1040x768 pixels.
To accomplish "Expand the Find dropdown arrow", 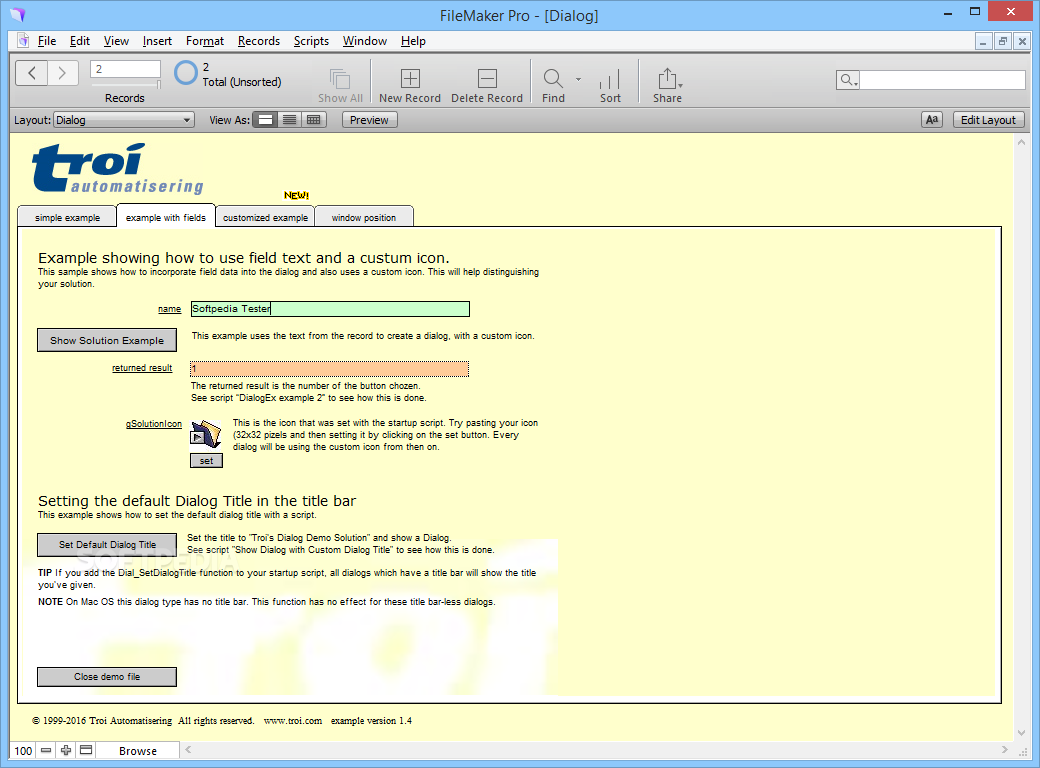I will tap(578, 79).
